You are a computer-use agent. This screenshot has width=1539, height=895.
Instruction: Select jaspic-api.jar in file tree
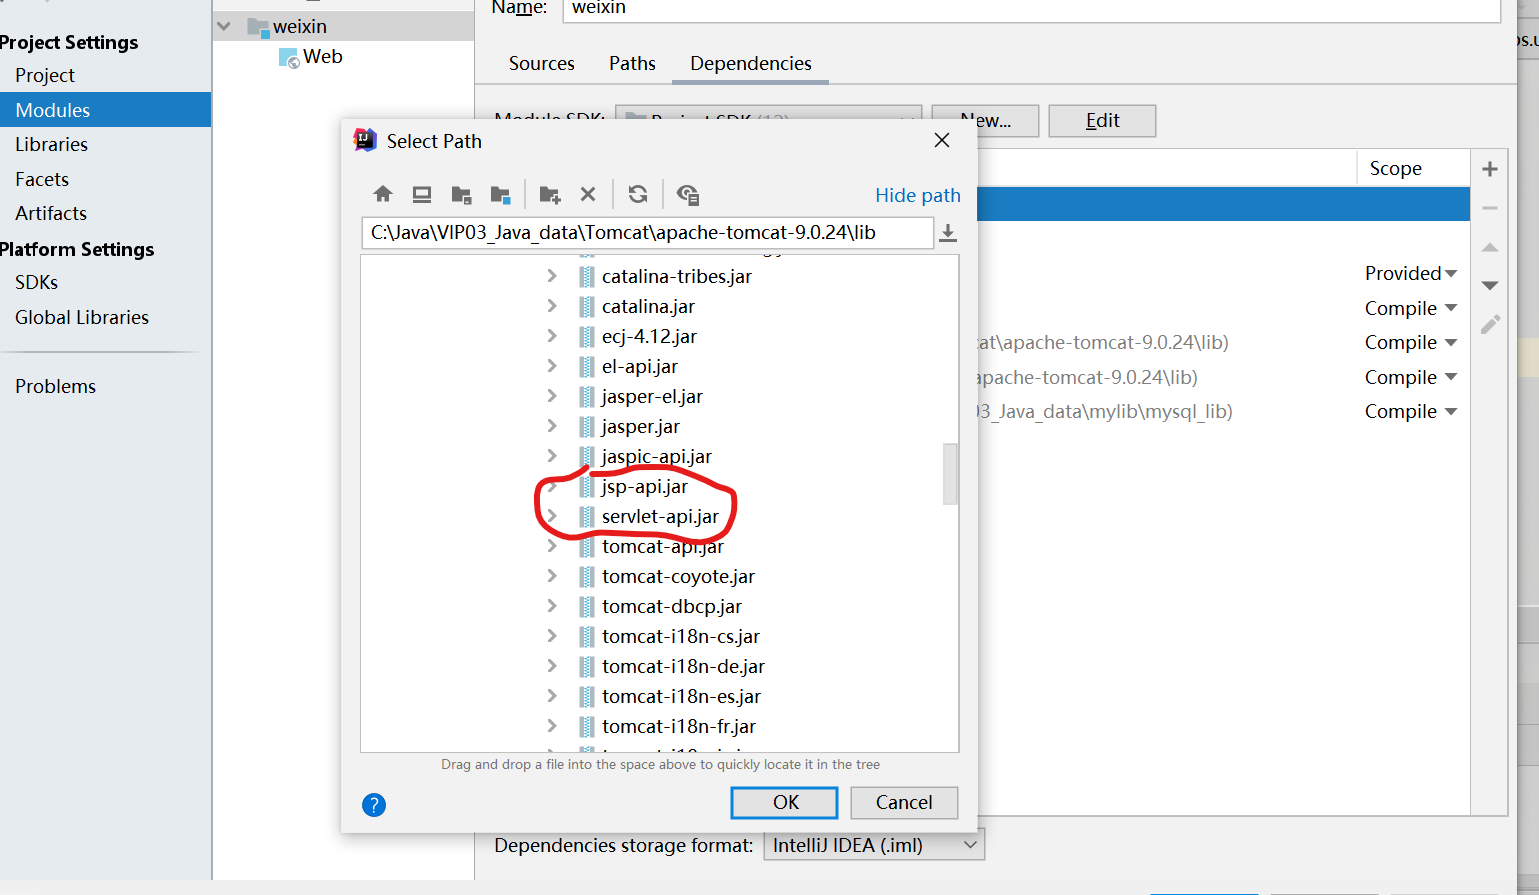[x=656, y=456]
